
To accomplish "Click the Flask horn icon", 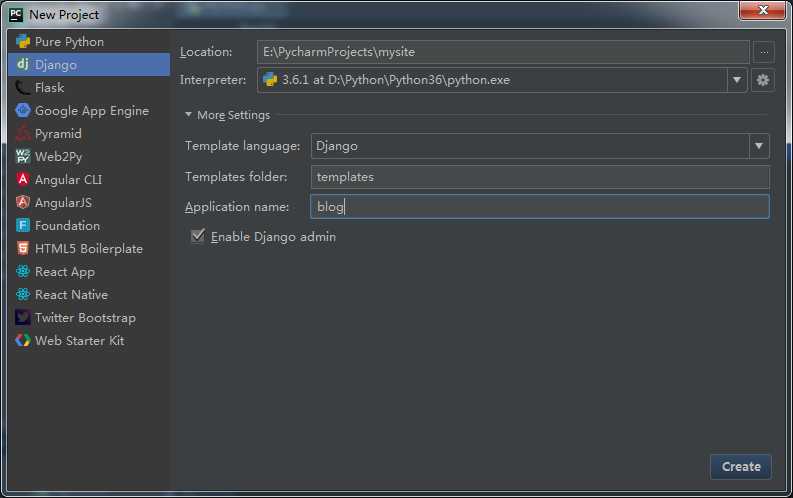I will pos(23,87).
